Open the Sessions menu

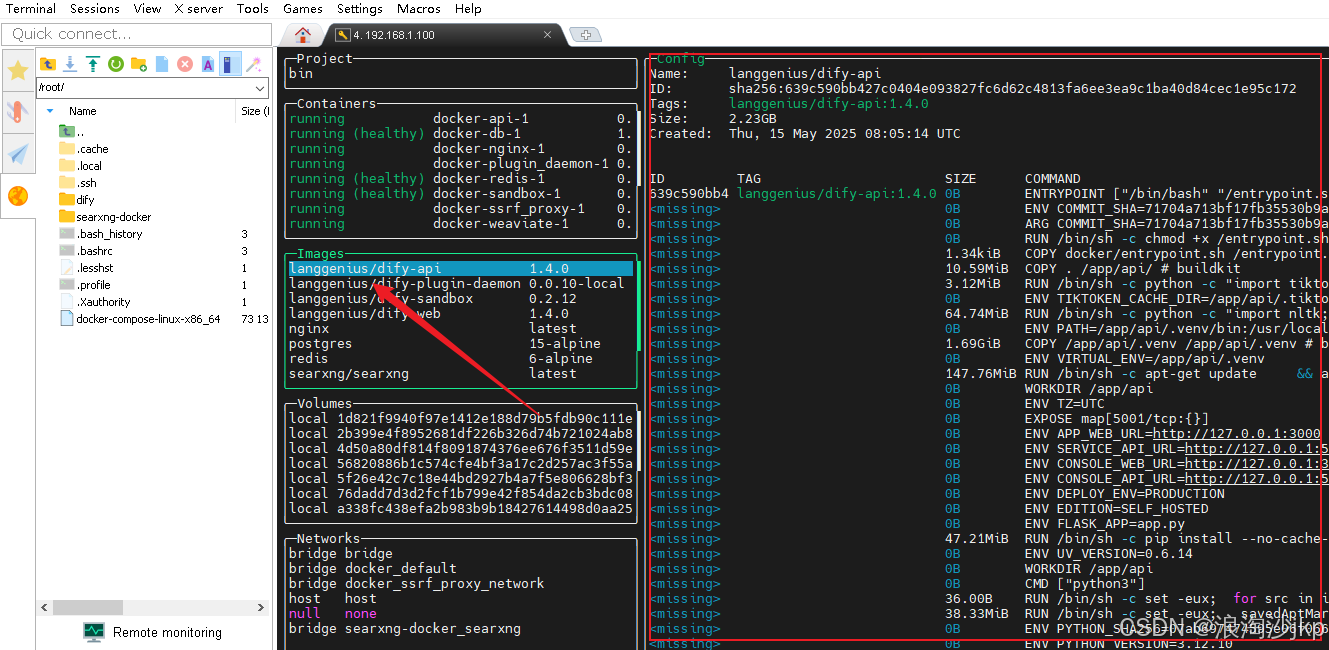point(95,8)
